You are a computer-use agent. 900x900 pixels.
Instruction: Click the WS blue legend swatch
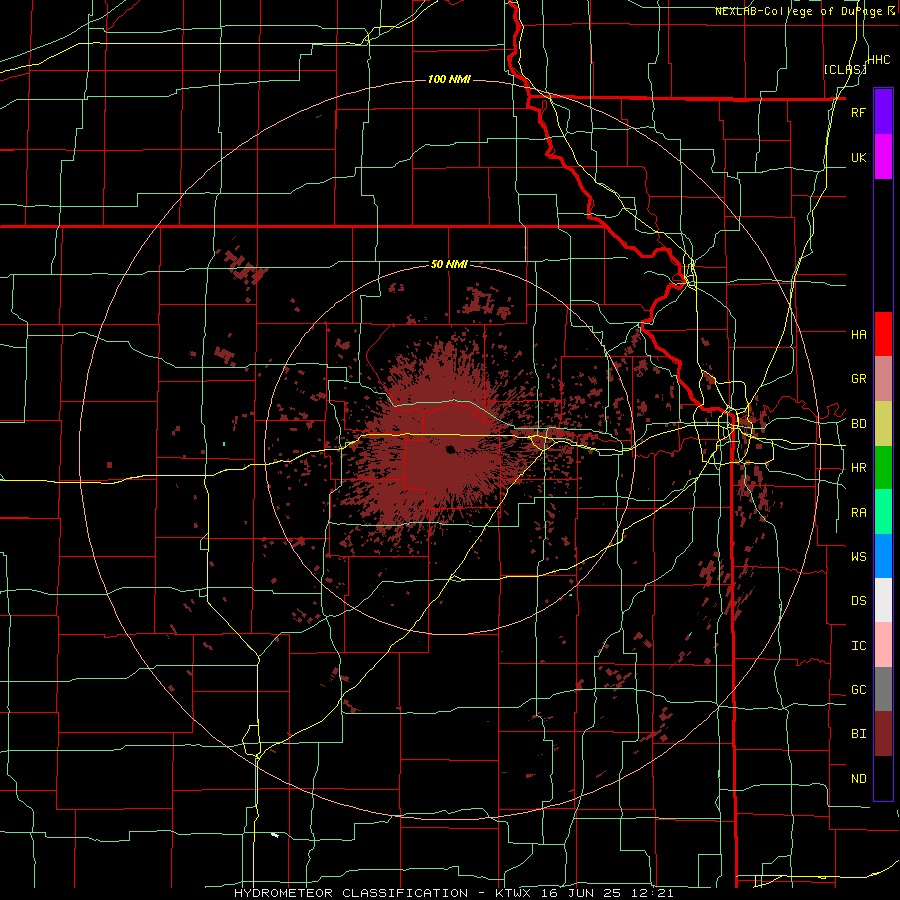tap(883, 556)
